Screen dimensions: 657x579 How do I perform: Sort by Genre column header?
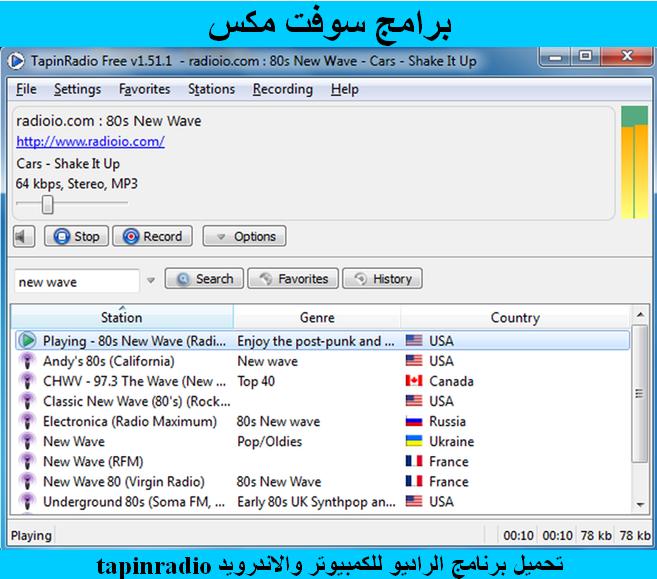(317, 317)
